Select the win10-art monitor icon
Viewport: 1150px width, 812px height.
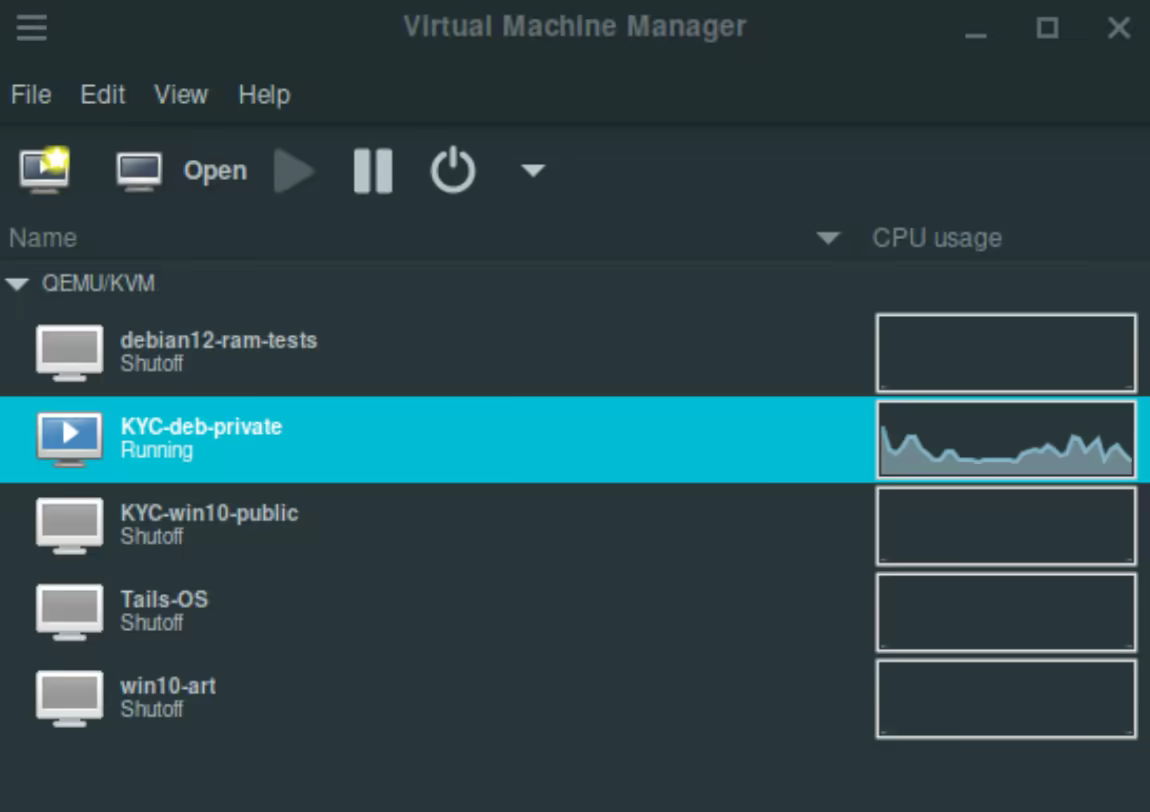(x=70, y=699)
